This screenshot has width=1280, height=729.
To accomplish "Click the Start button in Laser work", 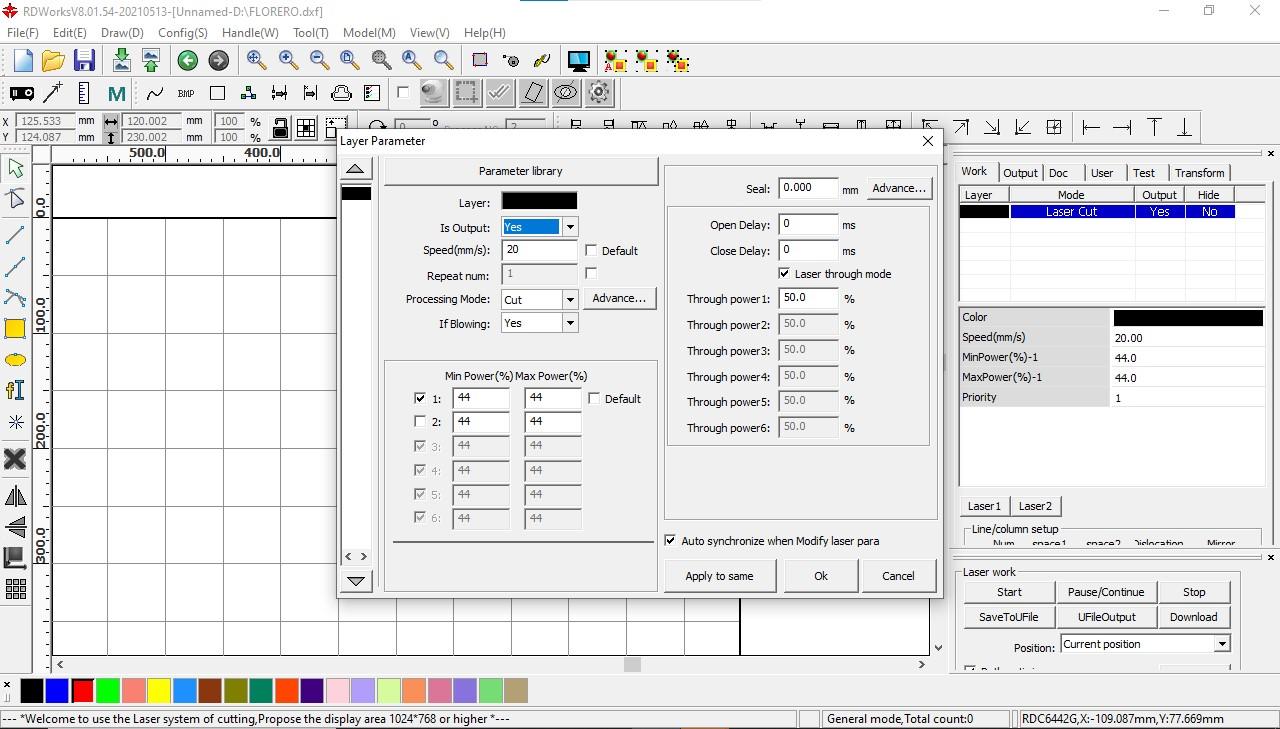I will pyautogui.click(x=1009, y=592).
